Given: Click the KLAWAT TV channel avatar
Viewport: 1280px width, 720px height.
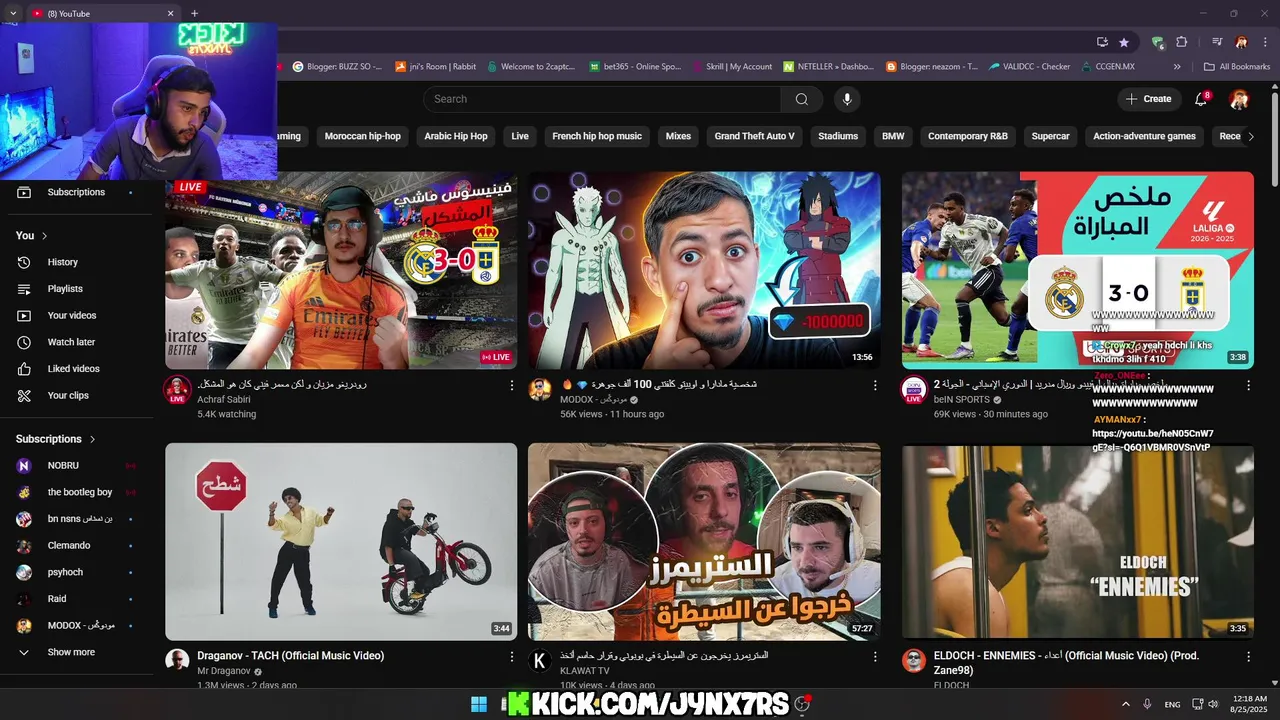Looking at the screenshot, I should [x=540, y=661].
